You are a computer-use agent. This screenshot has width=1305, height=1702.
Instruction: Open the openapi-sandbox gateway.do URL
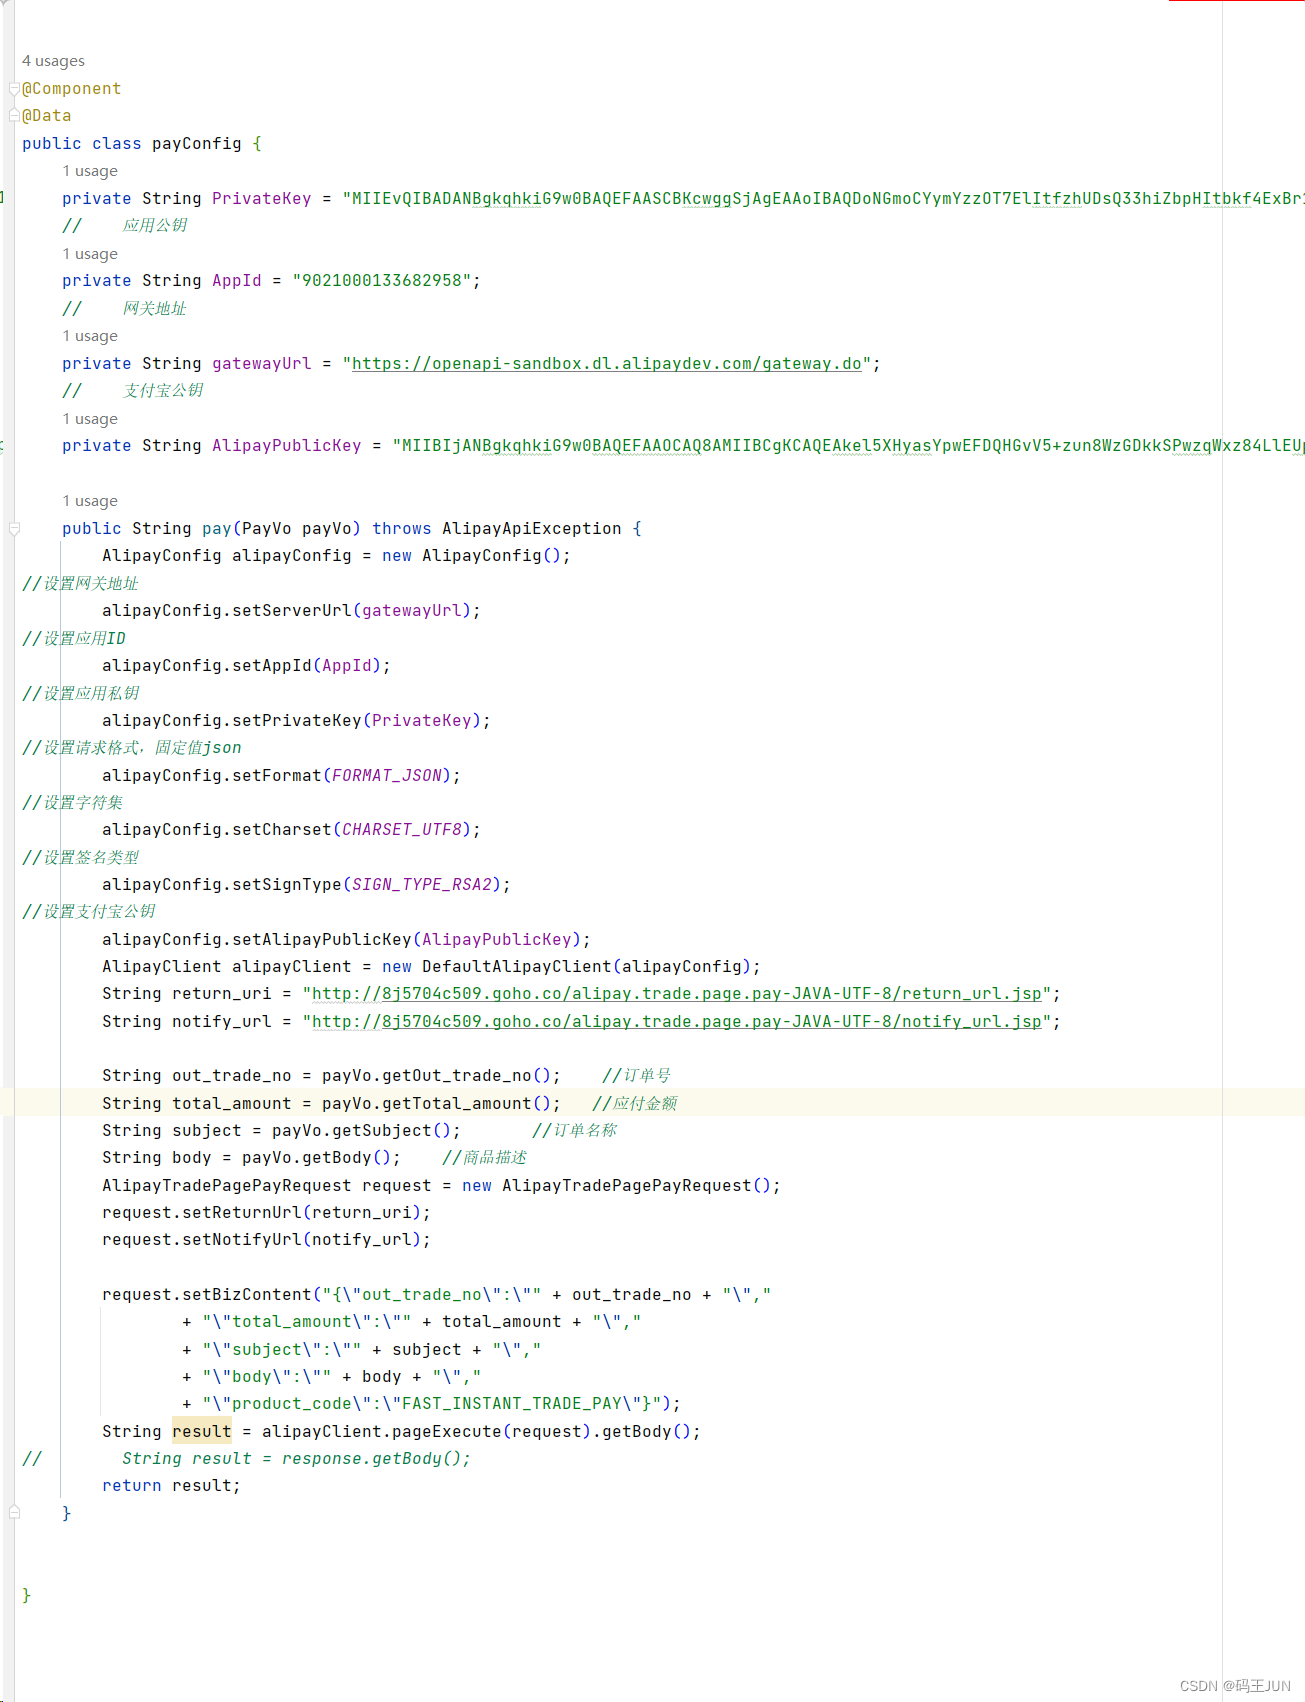[x=606, y=364]
